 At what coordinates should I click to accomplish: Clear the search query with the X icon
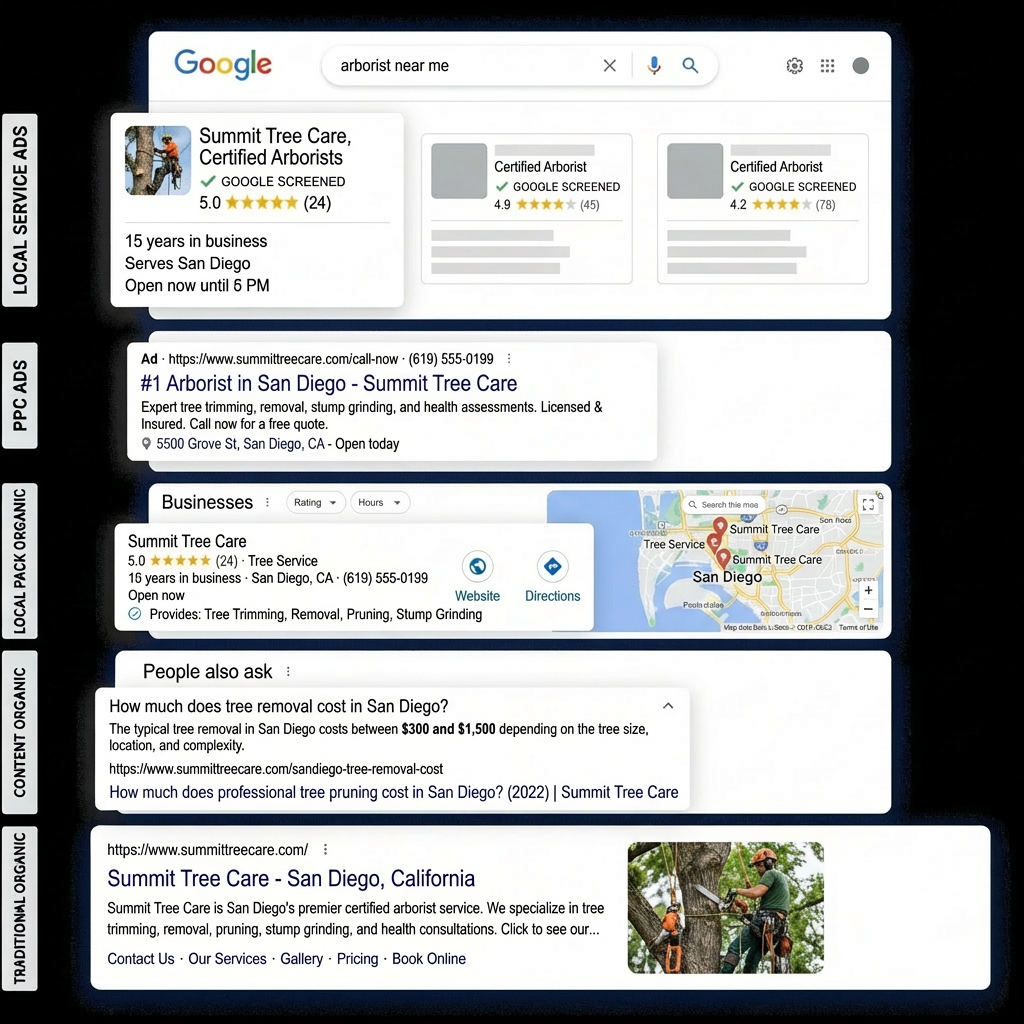coord(610,65)
